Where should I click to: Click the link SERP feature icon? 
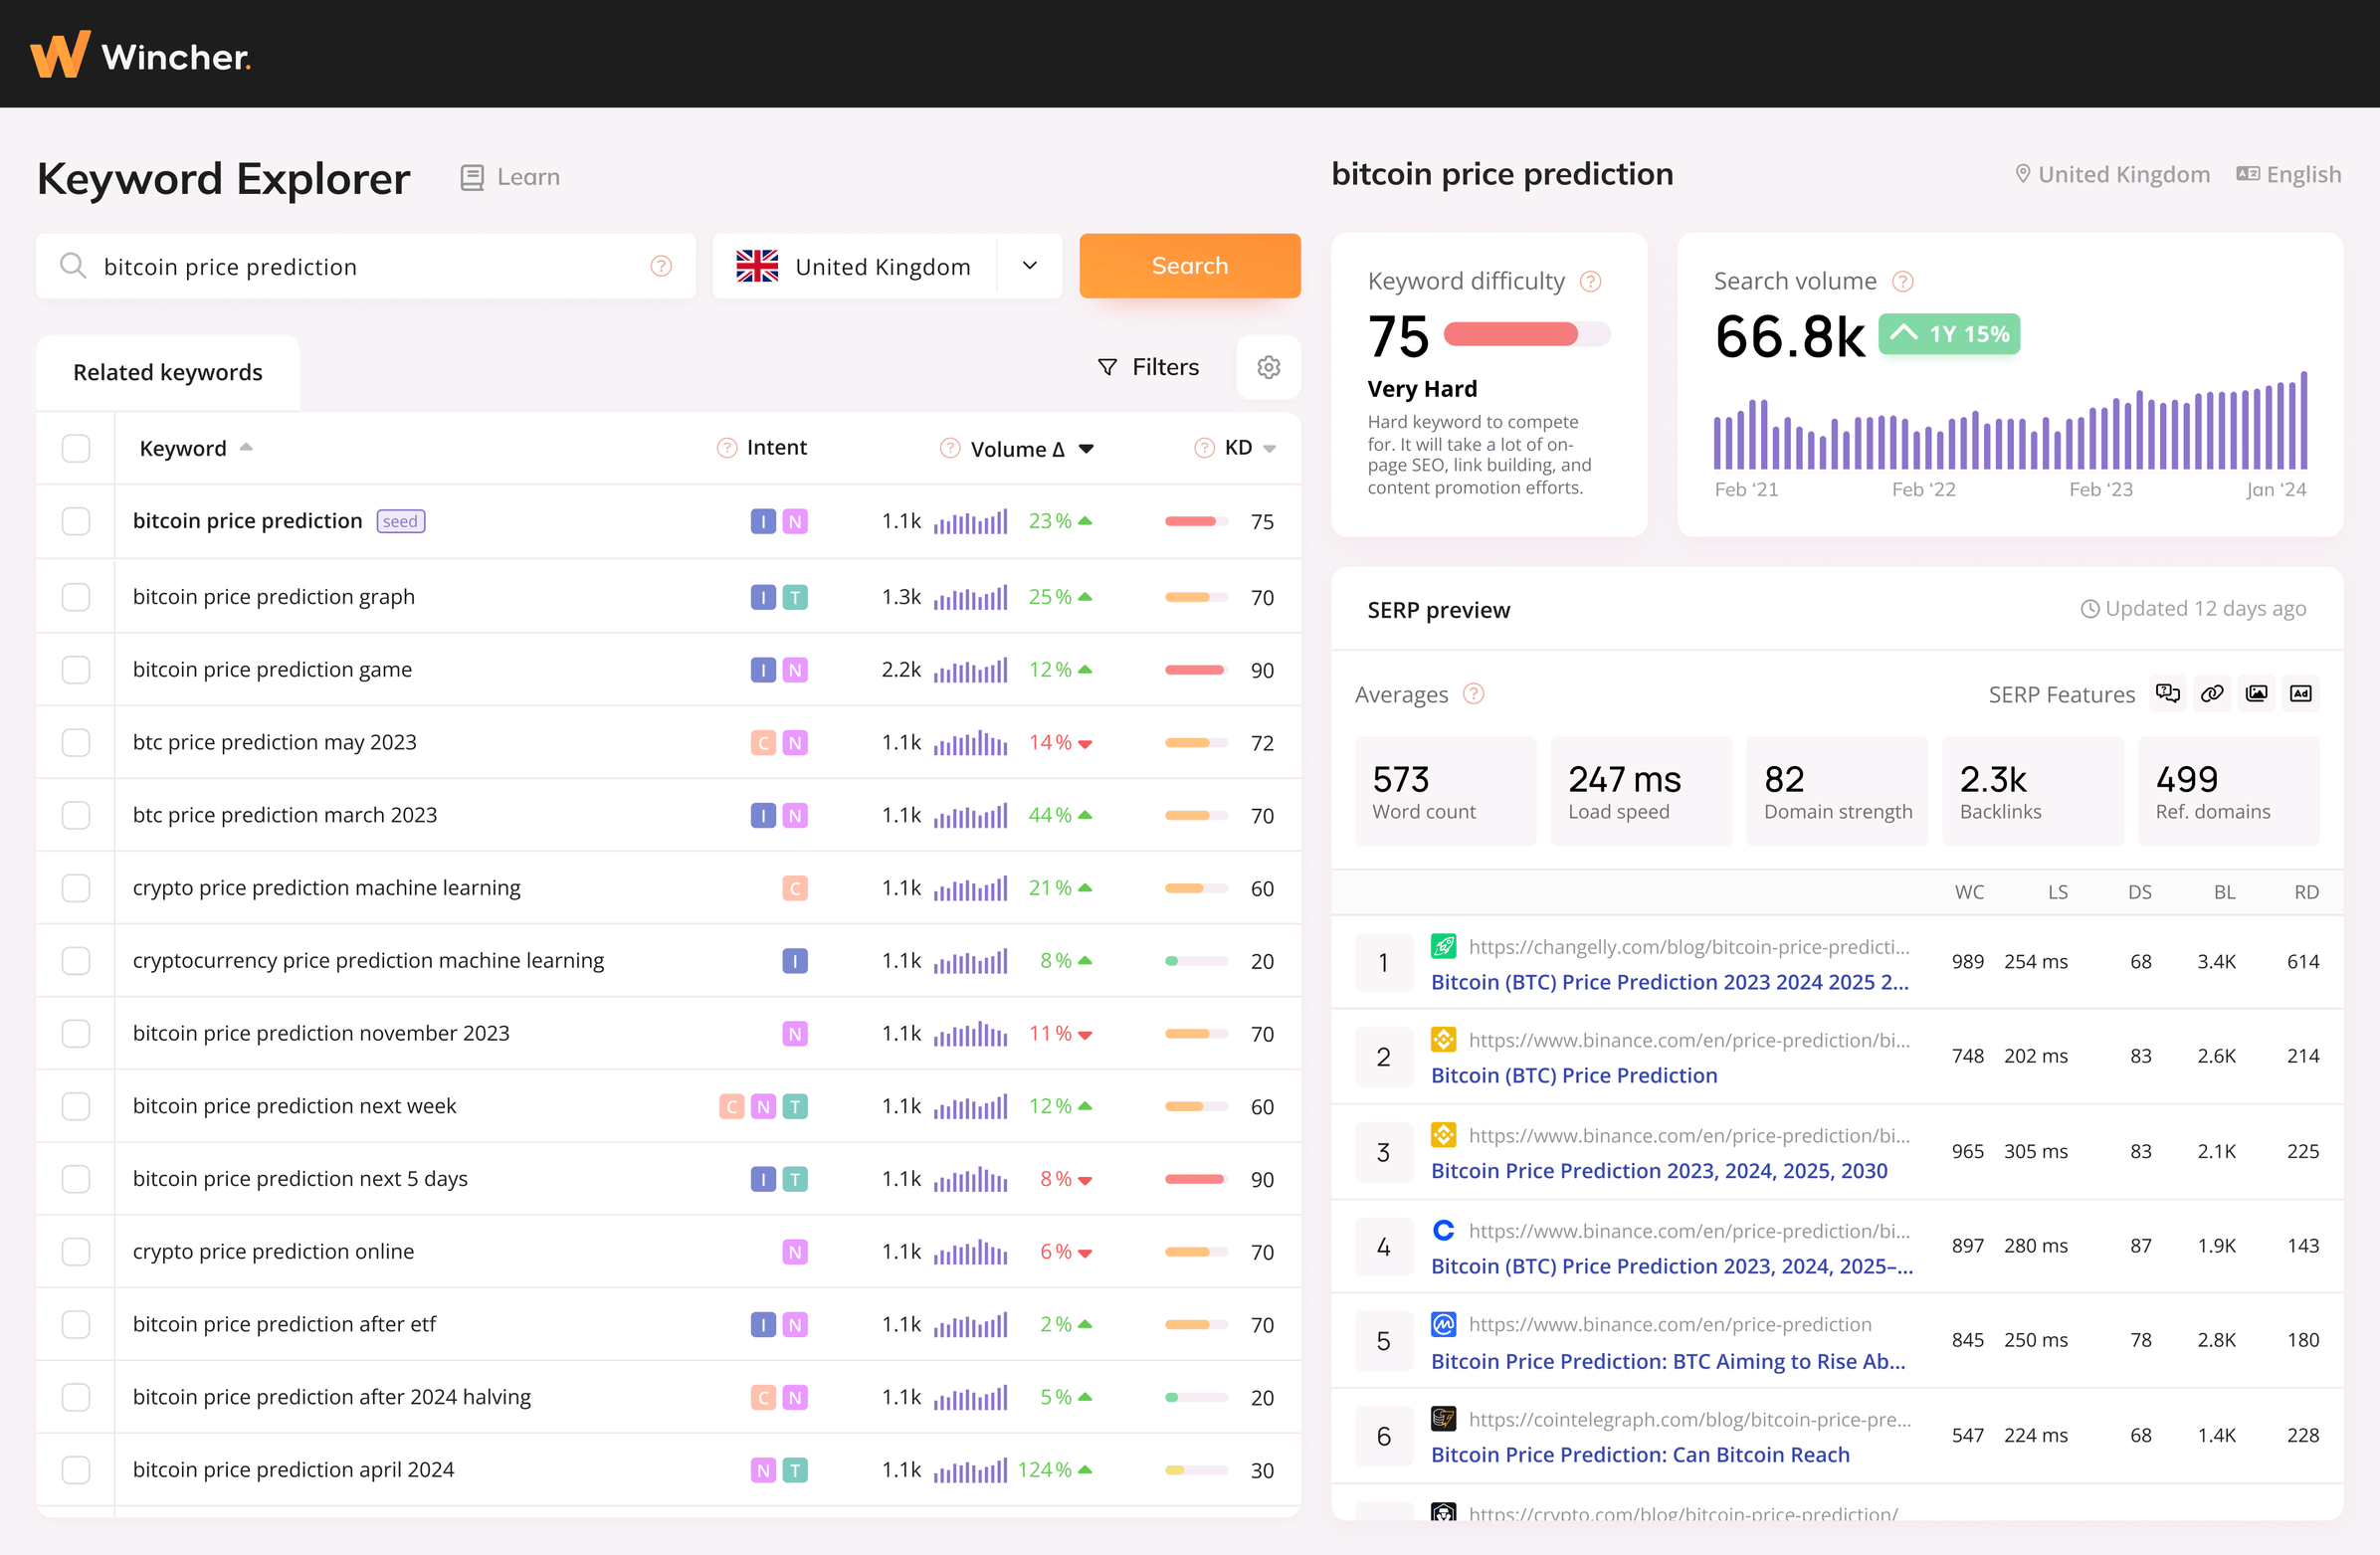[x=2212, y=693]
